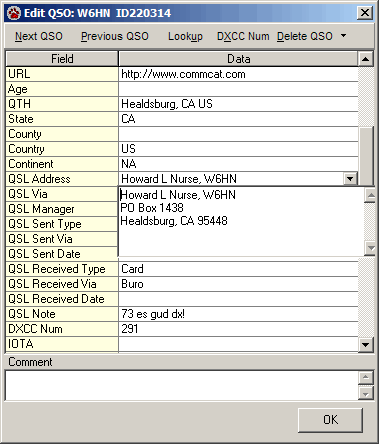379x444 pixels.
Task: Edit QTH value Healdsburg, CA US
Action: point(238,104)
